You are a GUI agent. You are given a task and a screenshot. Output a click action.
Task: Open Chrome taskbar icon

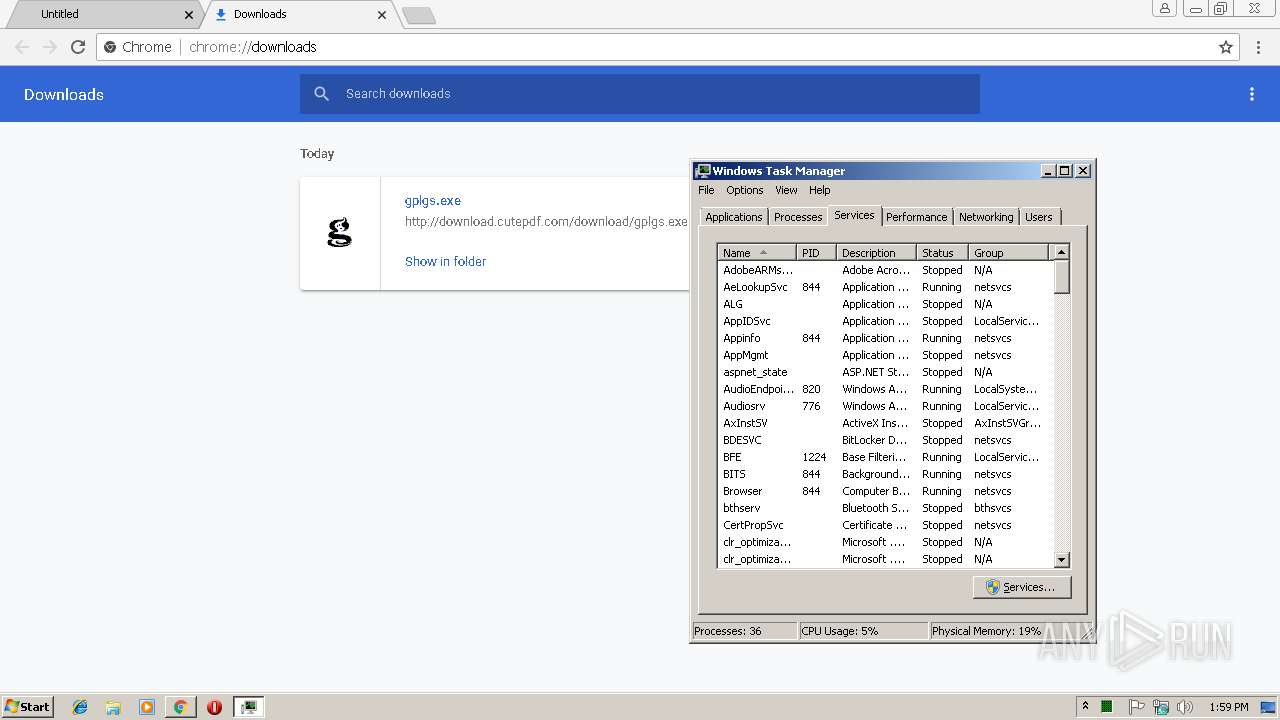click(x=180, y=707)
